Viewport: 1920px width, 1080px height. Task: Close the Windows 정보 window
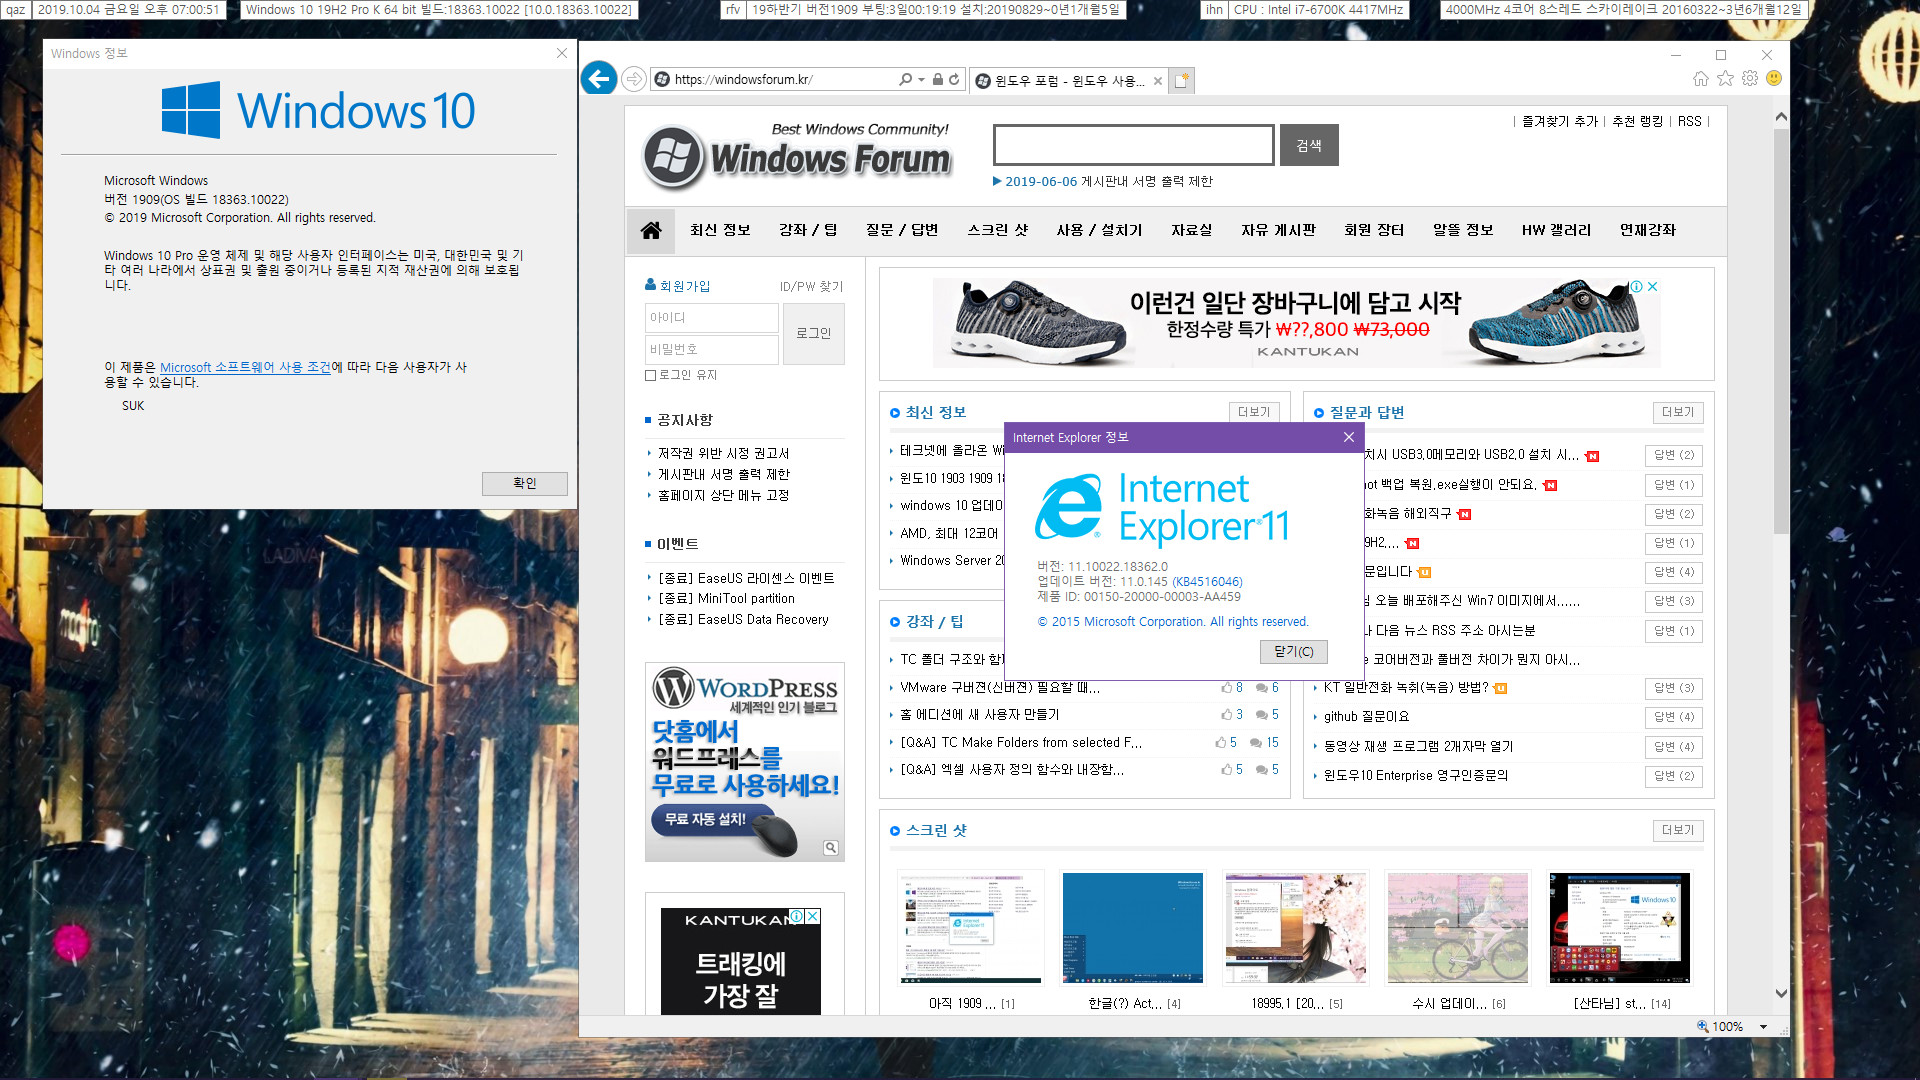point(562,53)
